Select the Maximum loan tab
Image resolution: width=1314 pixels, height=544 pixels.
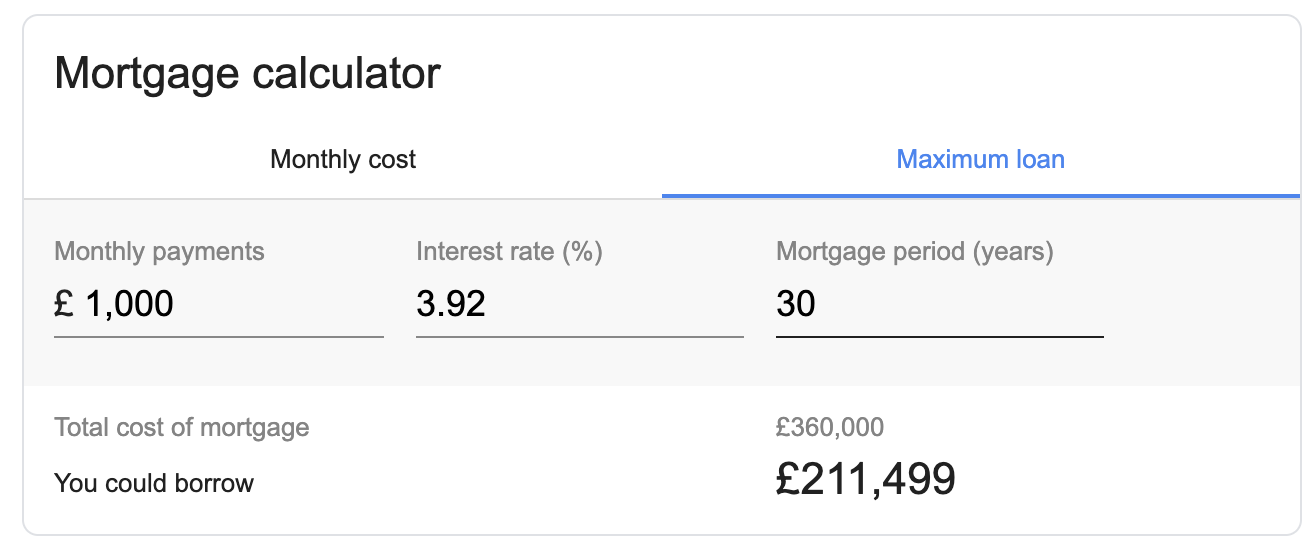point(980,159)
